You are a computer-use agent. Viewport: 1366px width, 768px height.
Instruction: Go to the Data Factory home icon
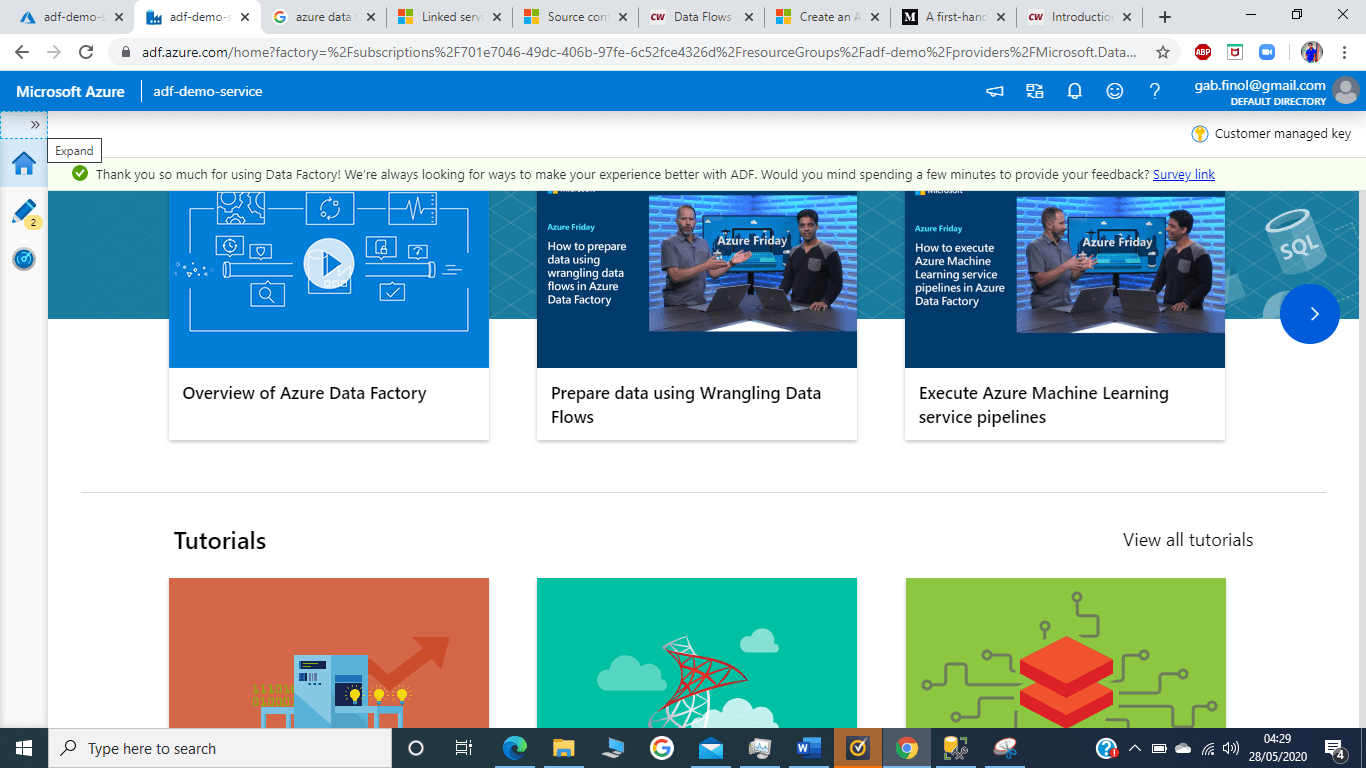(x=24, y=164)
